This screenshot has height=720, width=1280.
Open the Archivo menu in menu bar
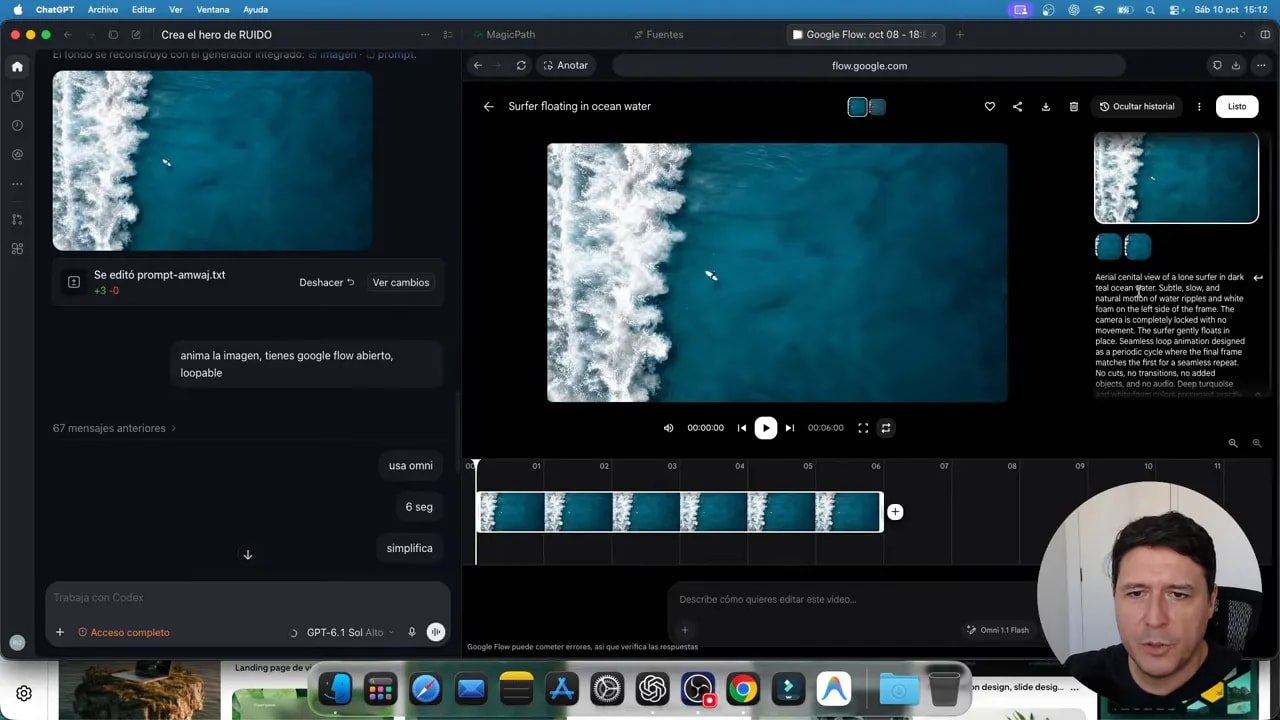103,9
